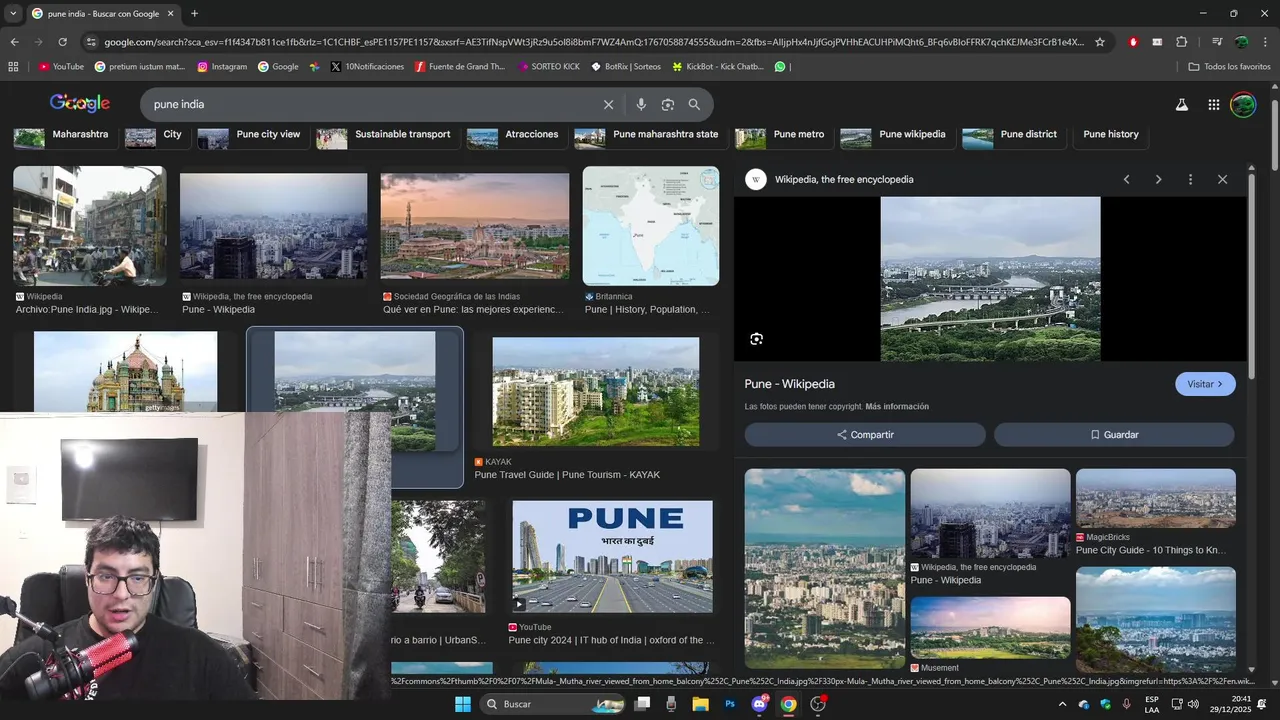The width and height of the screenshot is (1280, 720).
Task: Click the Compartir button
Action: click(x=865, y=435)
